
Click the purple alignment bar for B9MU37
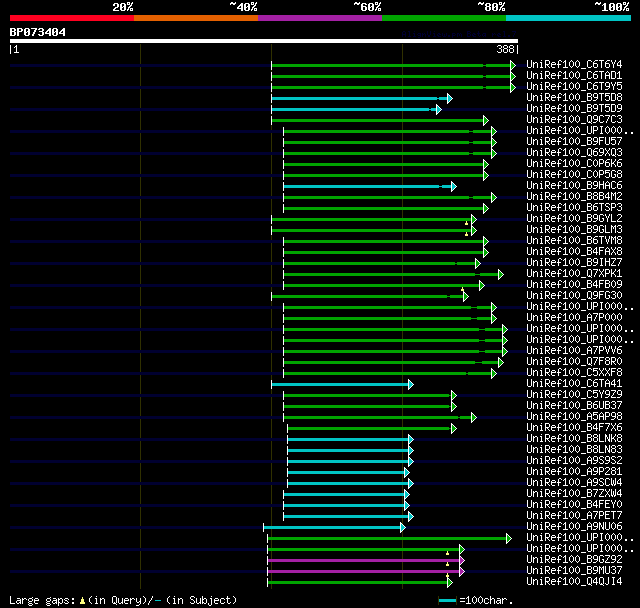(x=366, y=572)
